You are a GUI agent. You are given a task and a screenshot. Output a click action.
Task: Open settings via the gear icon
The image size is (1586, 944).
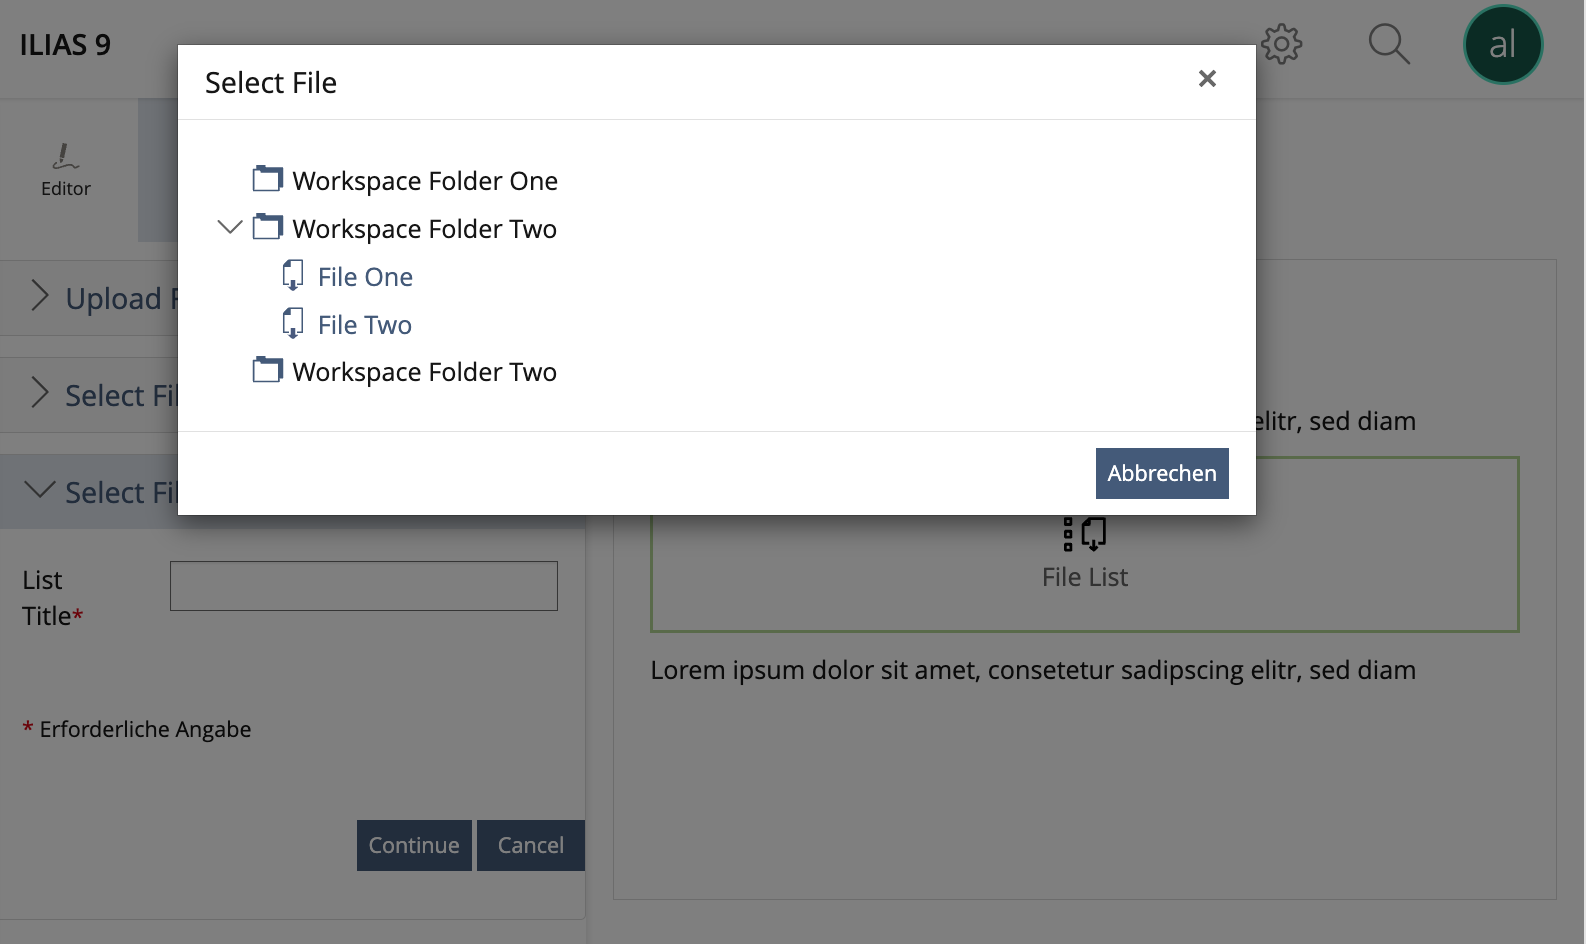click(x=1281, y=44)
